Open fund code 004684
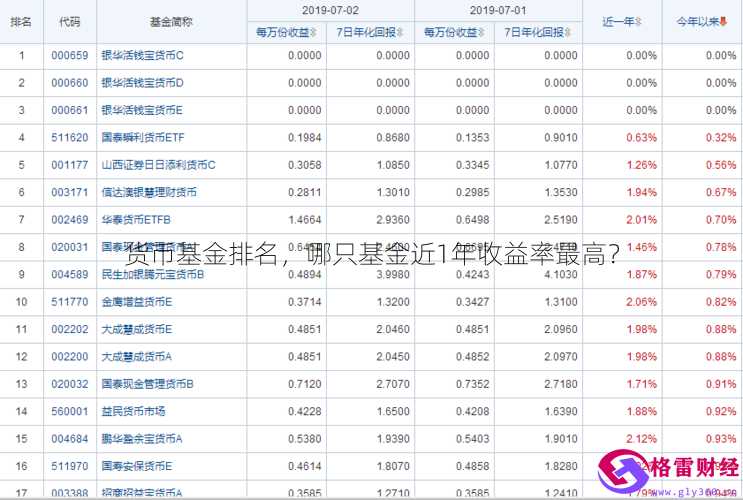The height and width of the screenshot is (500, 743). (x=70, y=439)
